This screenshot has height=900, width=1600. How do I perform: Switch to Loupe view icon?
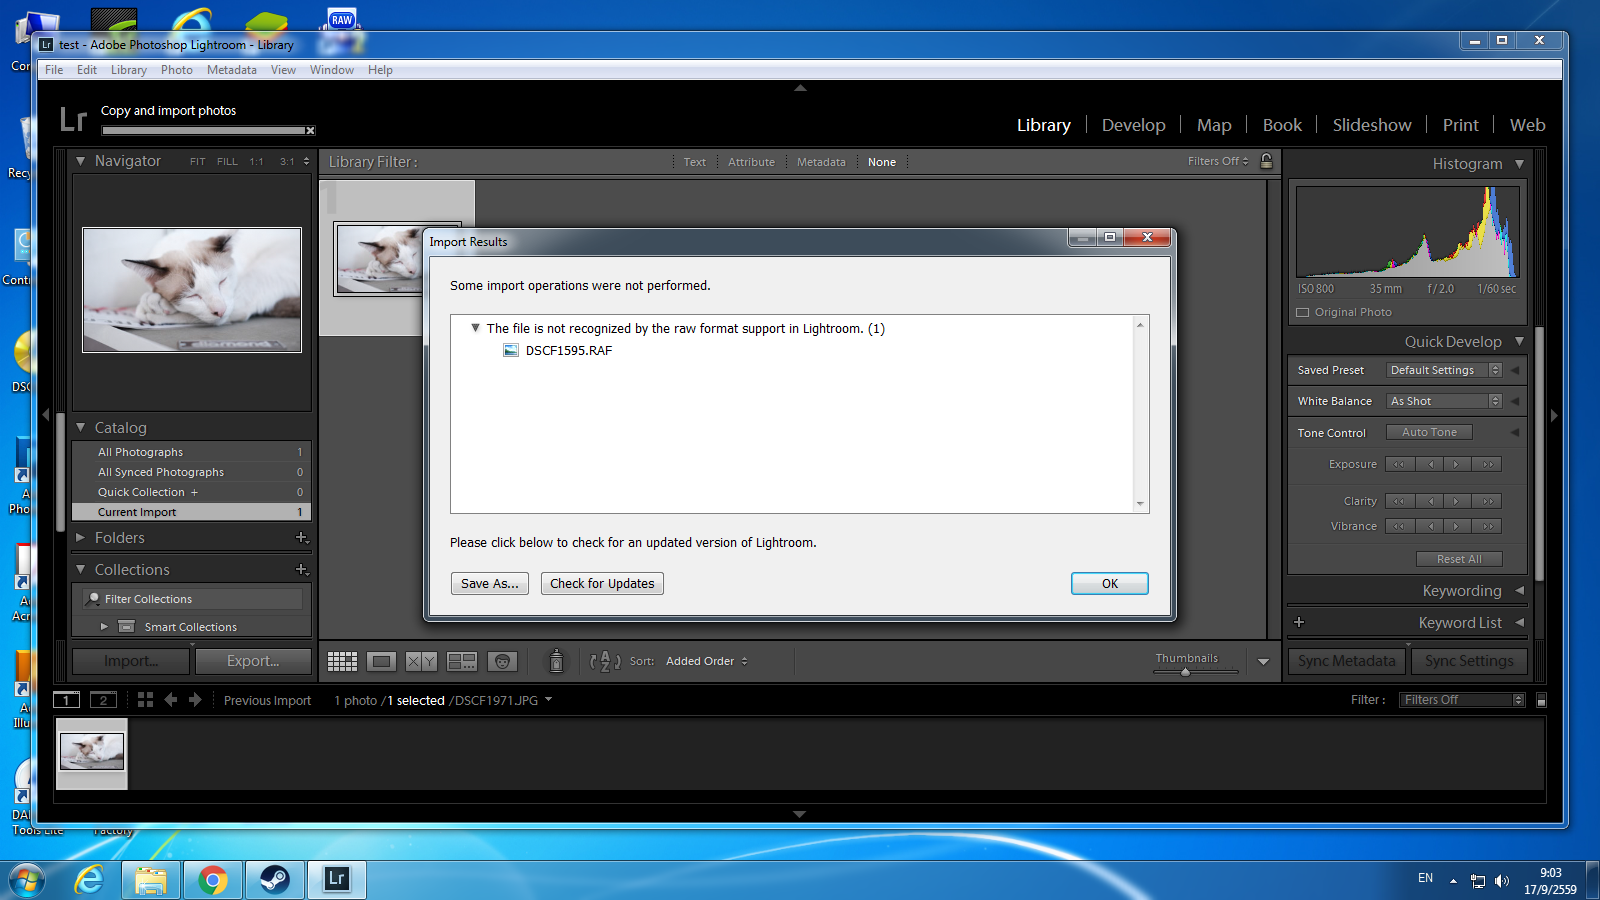point(381,661)
